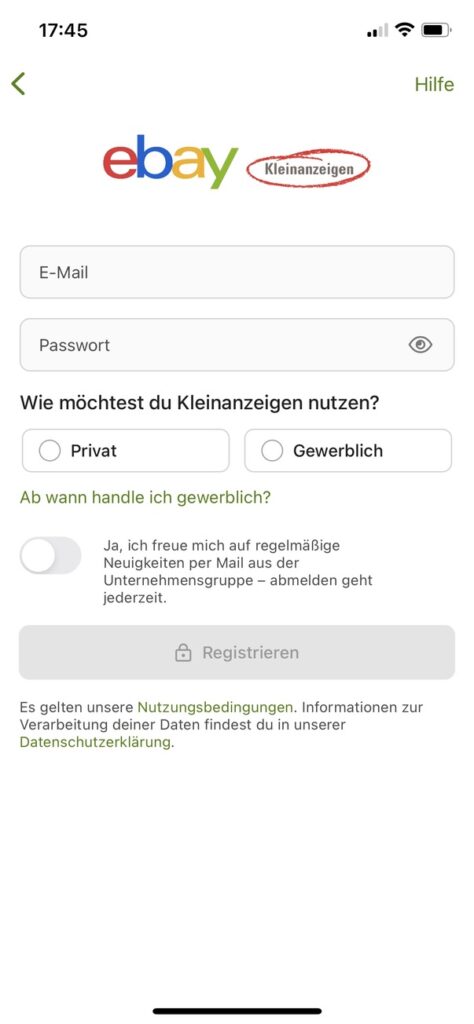
Task: Click the Registrieren button
Action: (237, 652)
